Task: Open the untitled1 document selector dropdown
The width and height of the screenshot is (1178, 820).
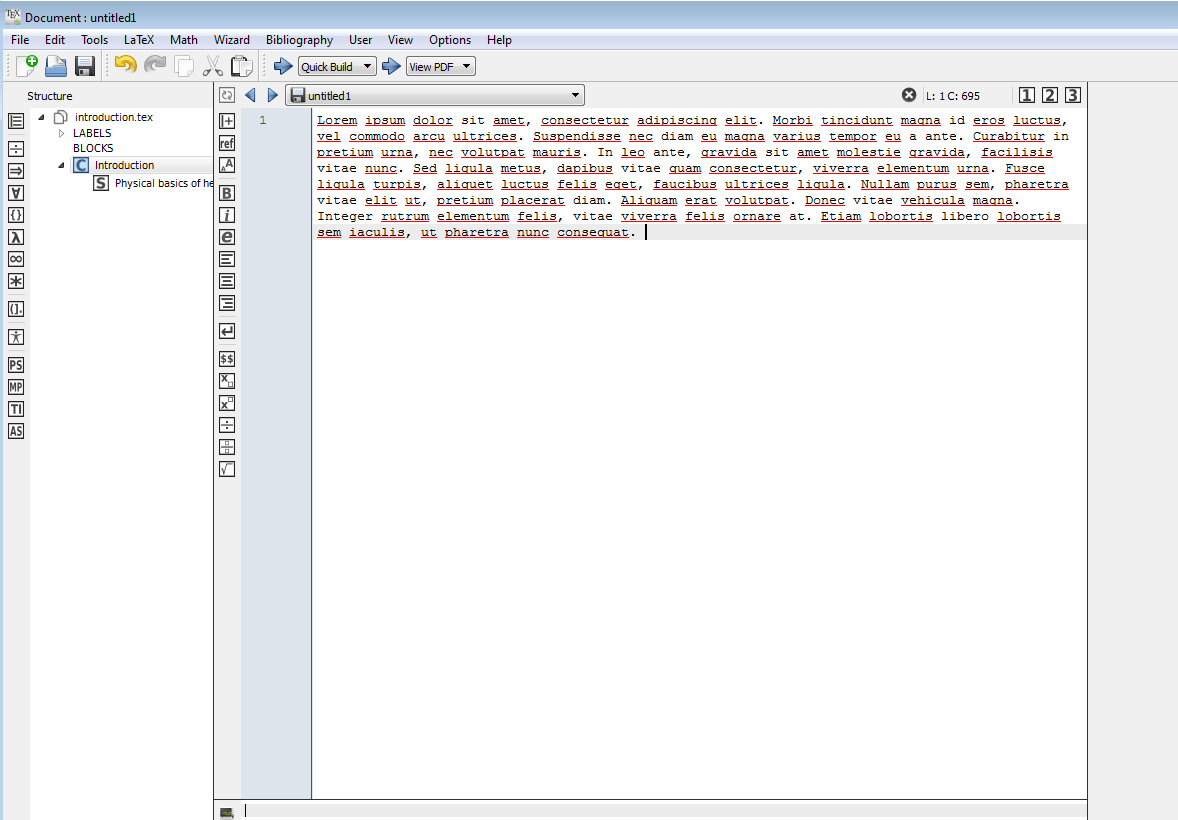Action: coord(435,95)
